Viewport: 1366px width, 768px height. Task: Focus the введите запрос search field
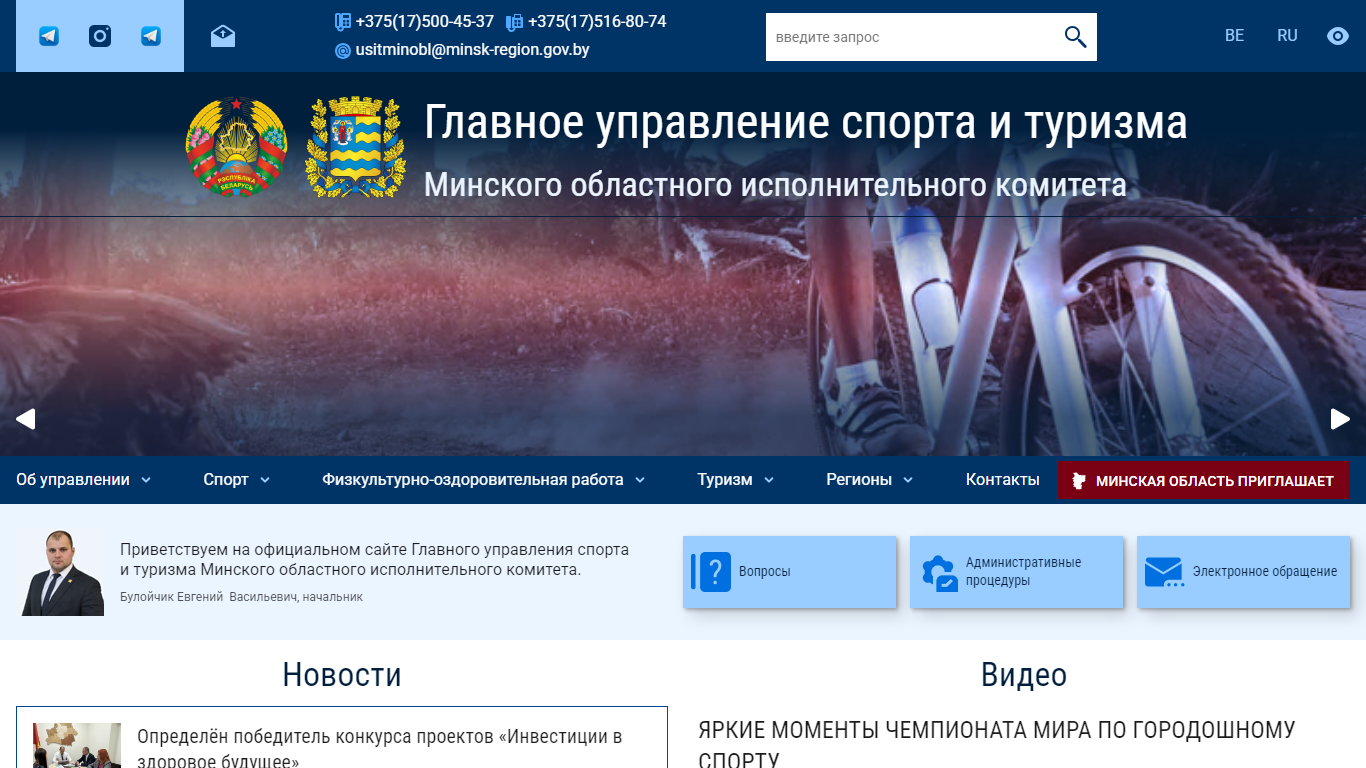[915, 37]
